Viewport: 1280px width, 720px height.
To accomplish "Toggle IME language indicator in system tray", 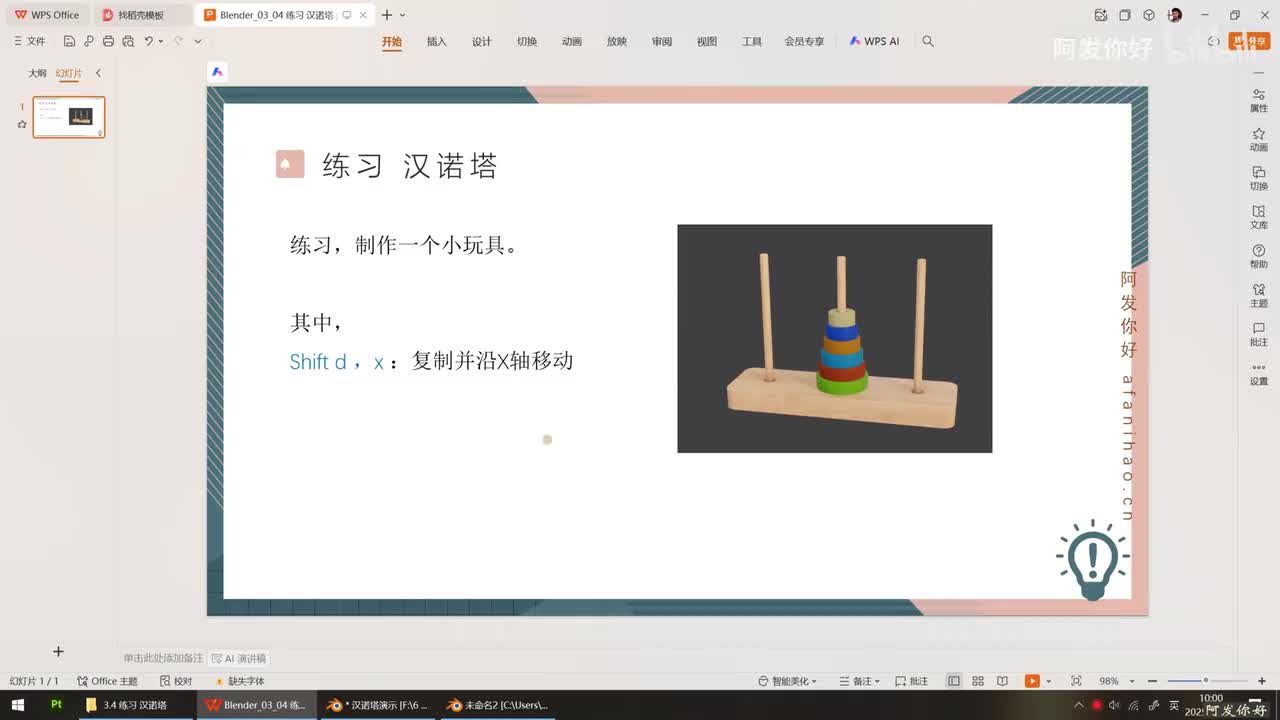I will [1173, 705].
